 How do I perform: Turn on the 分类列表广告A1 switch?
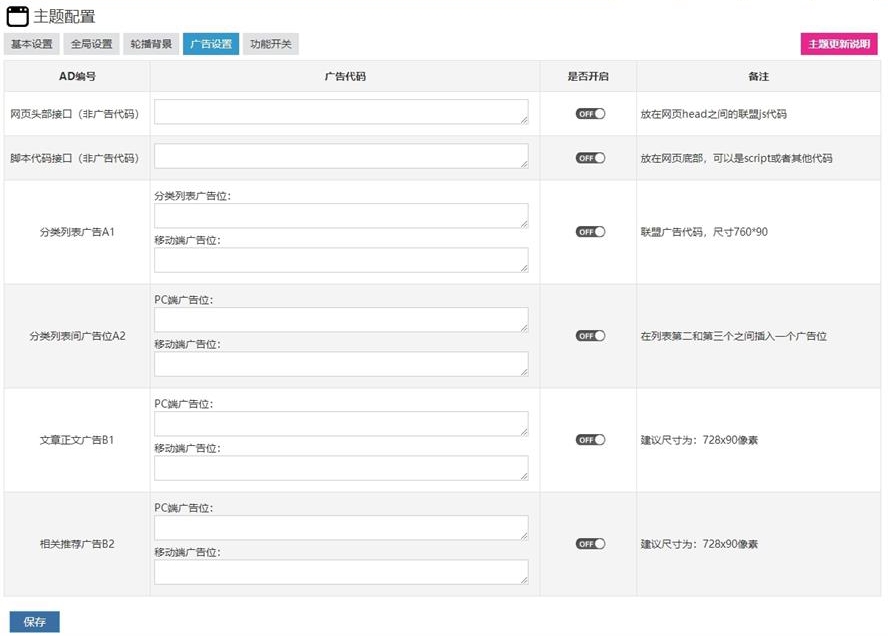click(590, 232)
